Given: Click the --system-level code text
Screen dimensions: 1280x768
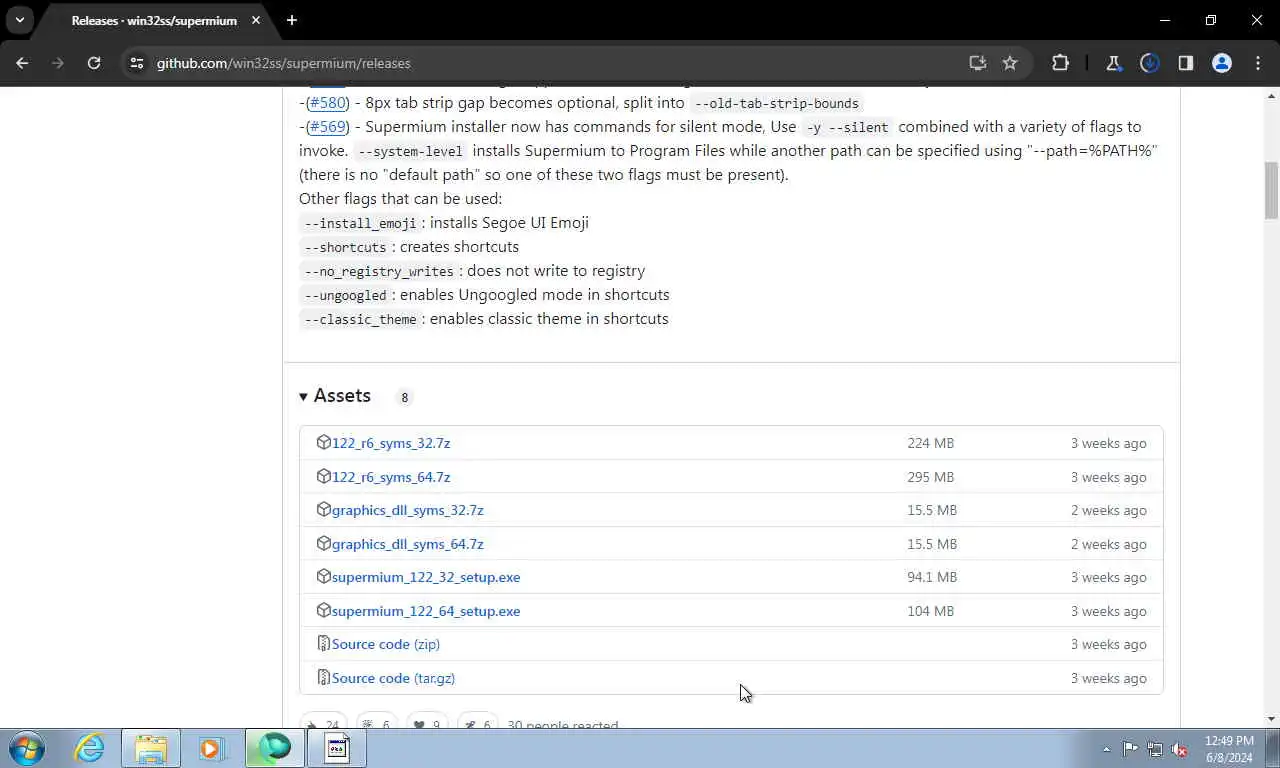Looking at the screenshot, I should click(x=410, y=151).
